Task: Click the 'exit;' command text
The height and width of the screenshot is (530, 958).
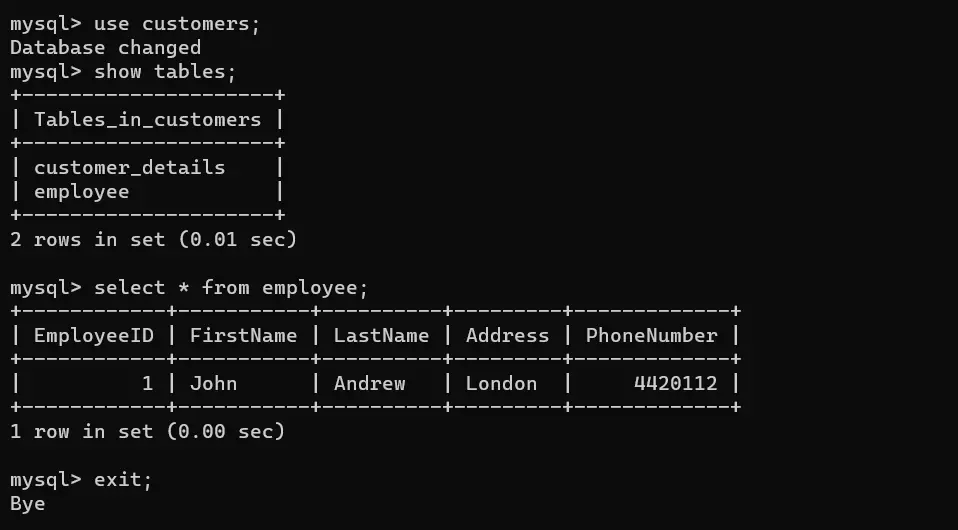Action: click(123, 479)
